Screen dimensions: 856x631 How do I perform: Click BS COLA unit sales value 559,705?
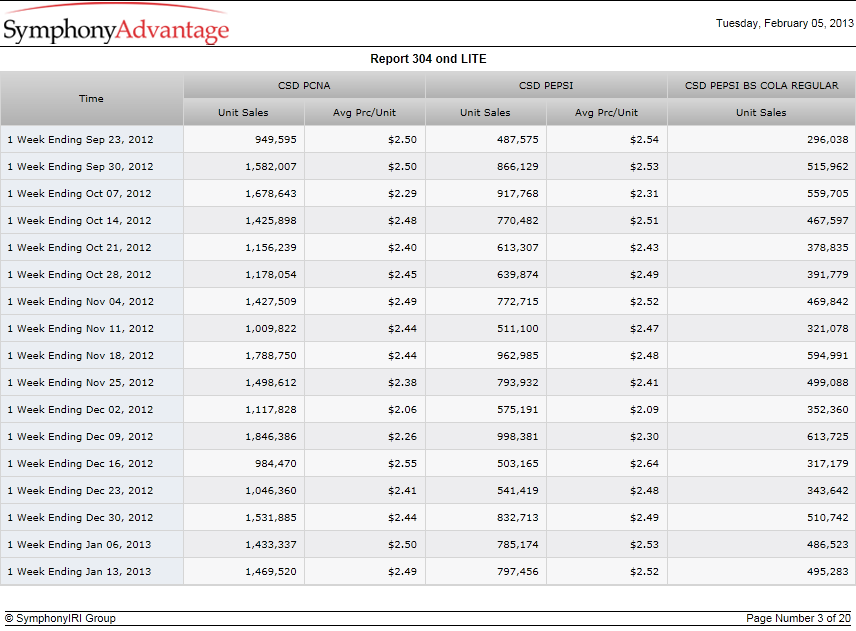coord(828,194)
